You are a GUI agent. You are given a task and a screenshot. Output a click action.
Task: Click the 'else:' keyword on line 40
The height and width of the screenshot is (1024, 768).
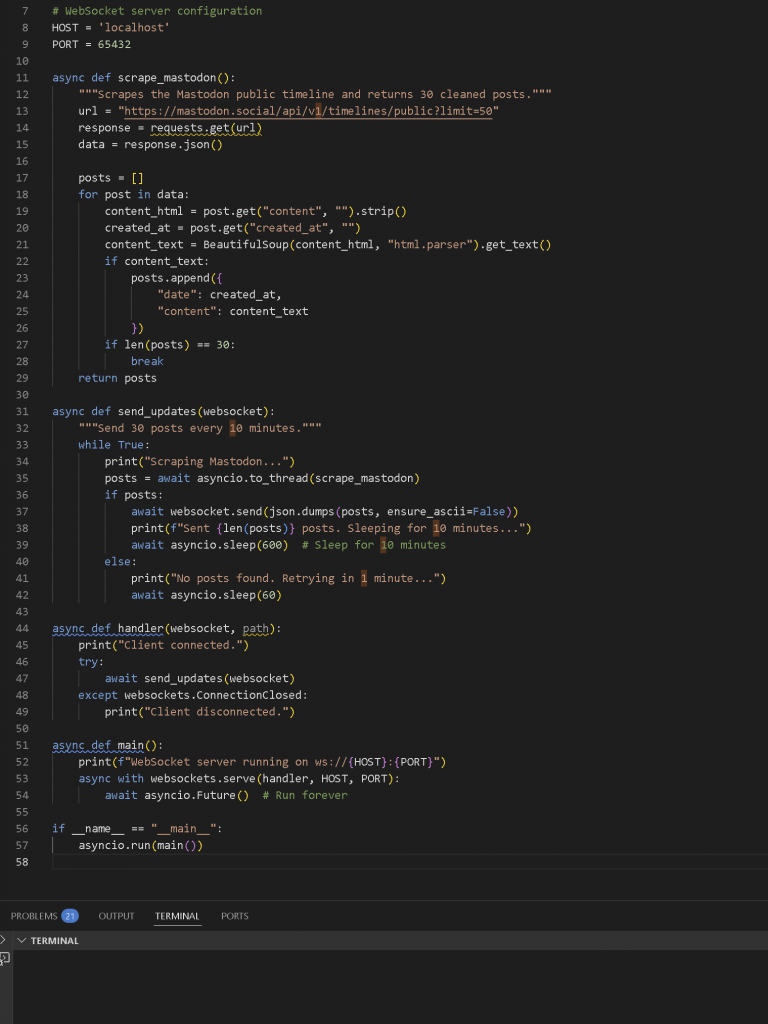pos(121,562)
